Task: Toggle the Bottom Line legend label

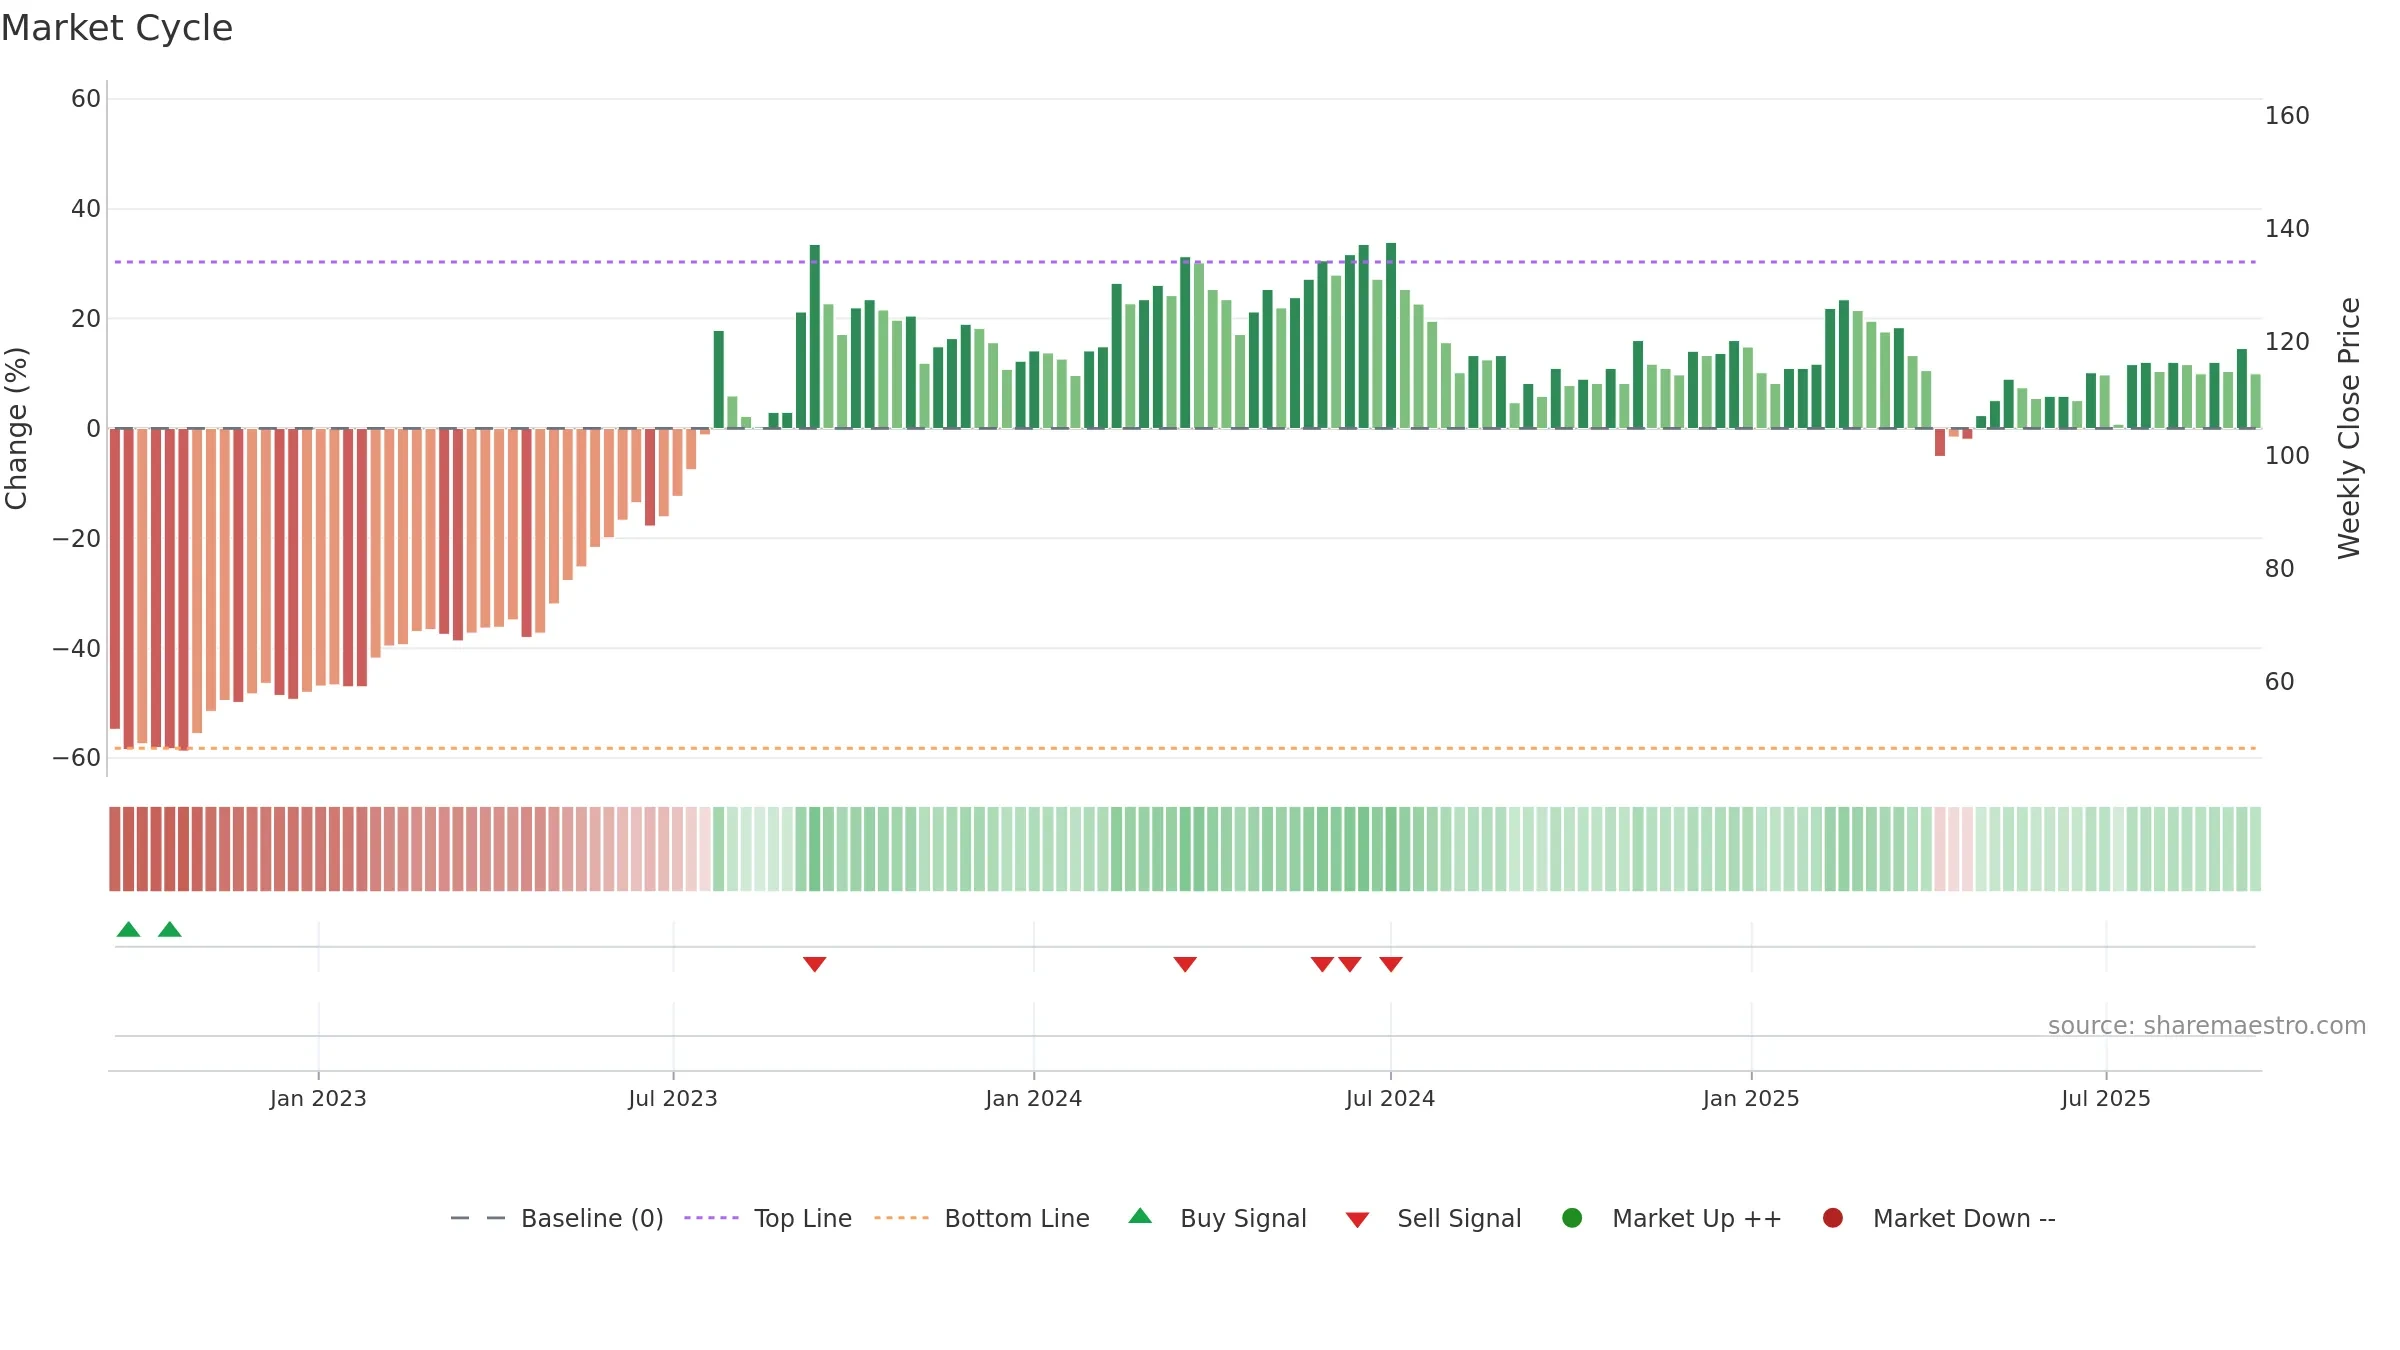Action: pos(1017,1218)
